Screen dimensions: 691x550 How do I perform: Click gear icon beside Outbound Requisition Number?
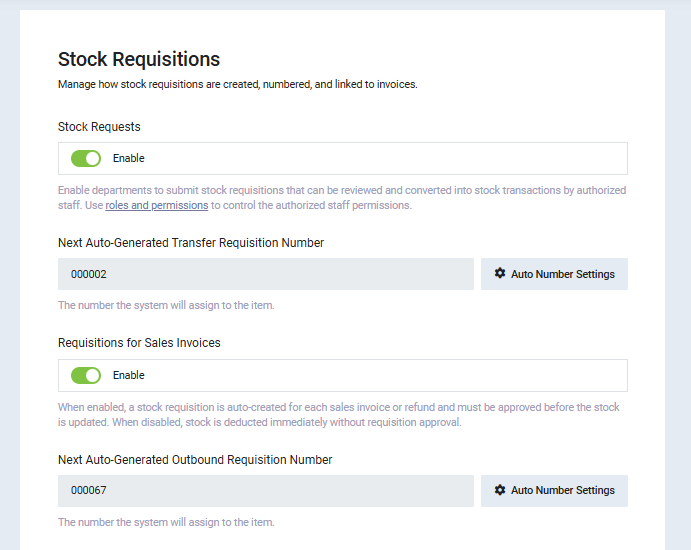500,491
